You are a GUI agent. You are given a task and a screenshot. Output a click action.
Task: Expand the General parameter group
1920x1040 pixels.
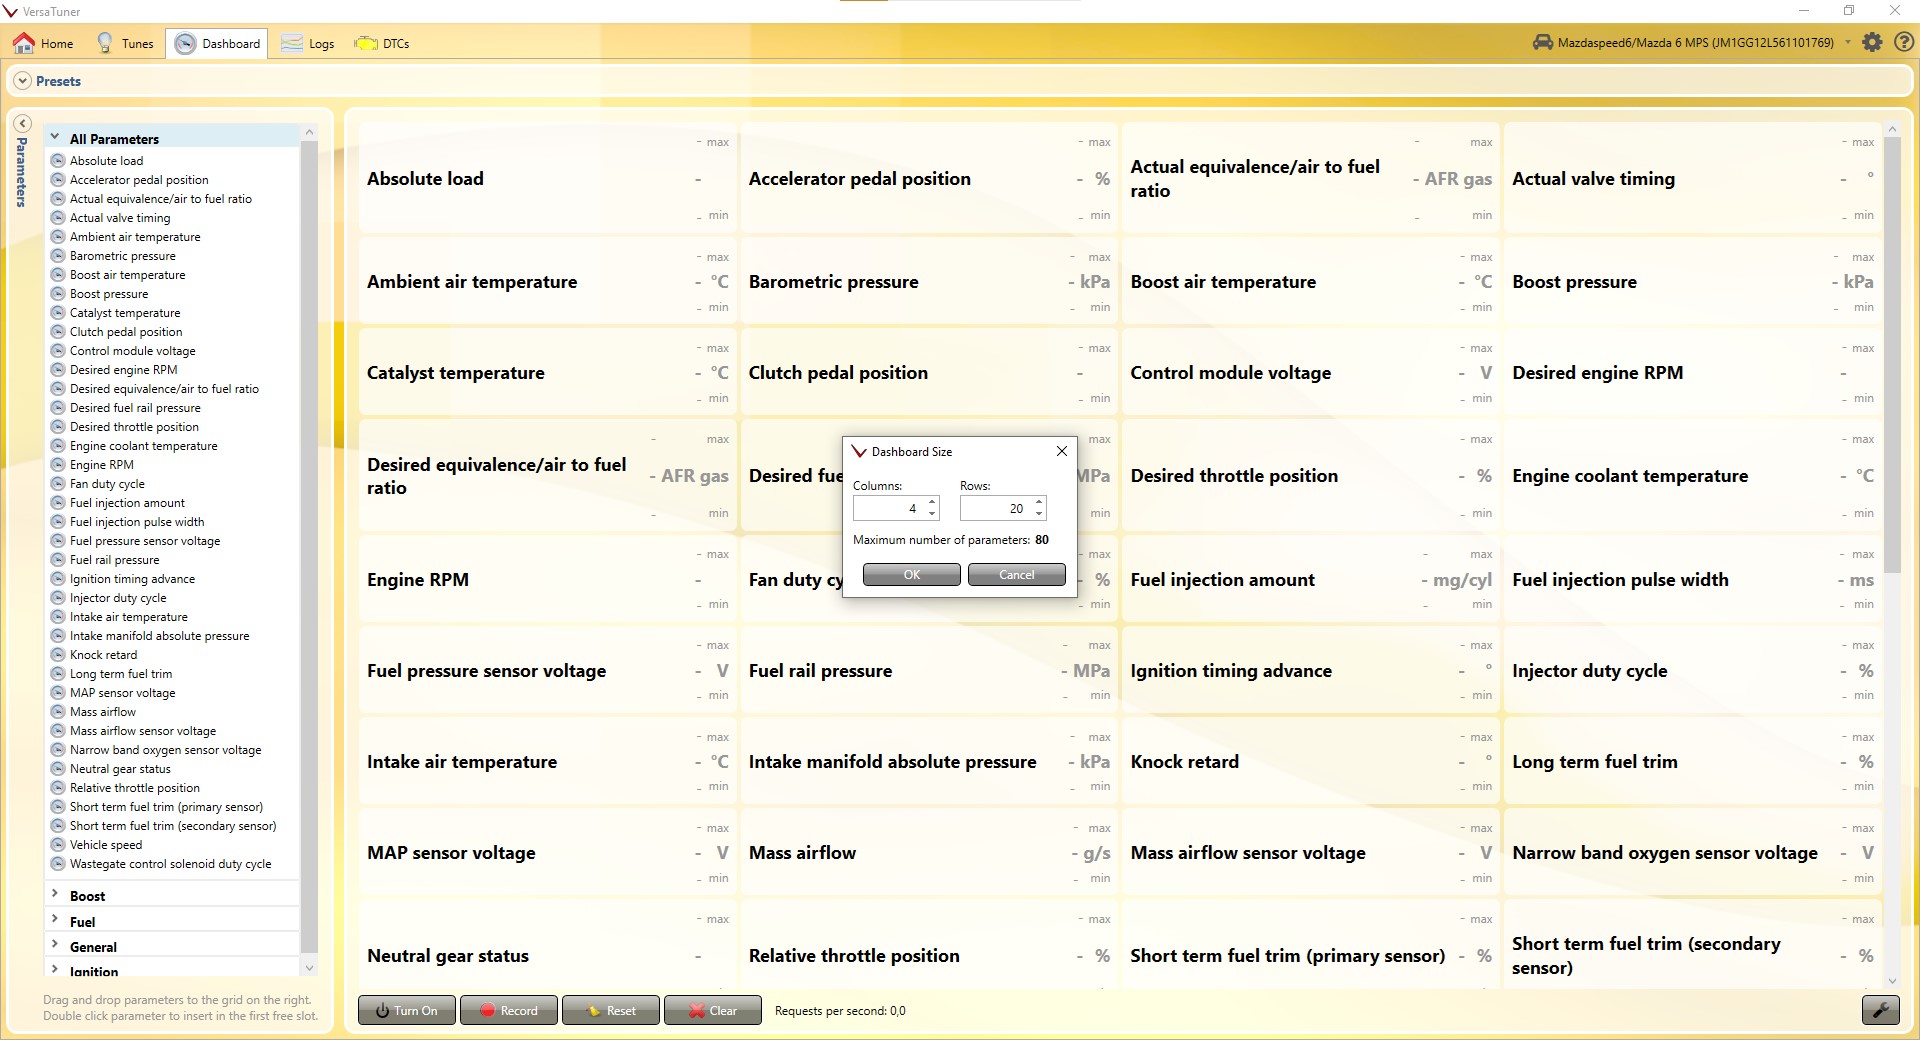coord(55,946)
